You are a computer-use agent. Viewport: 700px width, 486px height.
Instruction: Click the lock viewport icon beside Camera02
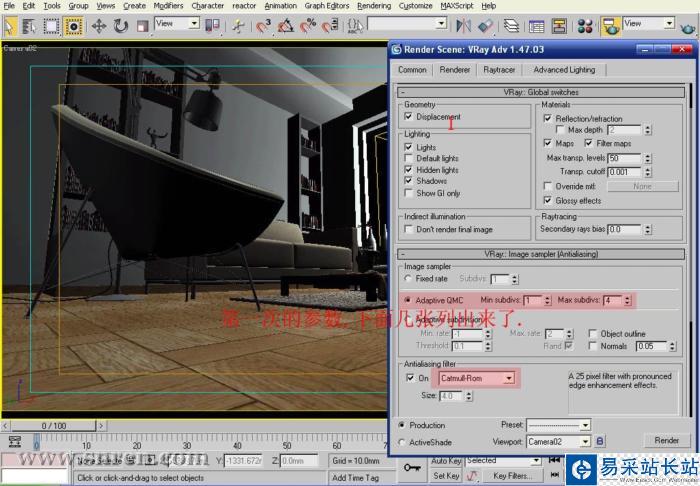point(600,441)
